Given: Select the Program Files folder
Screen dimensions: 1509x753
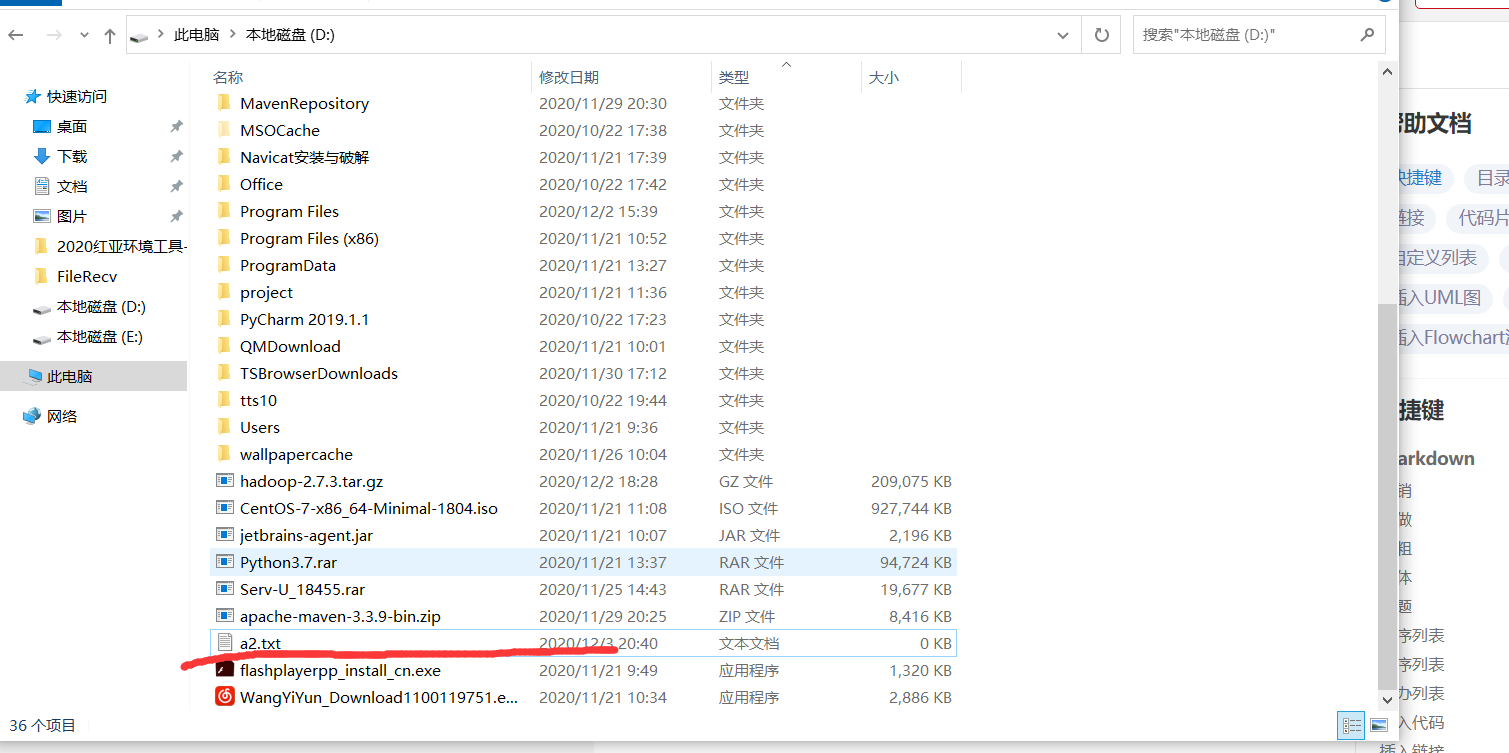Looking at the screenshot, I should point(289,211).
